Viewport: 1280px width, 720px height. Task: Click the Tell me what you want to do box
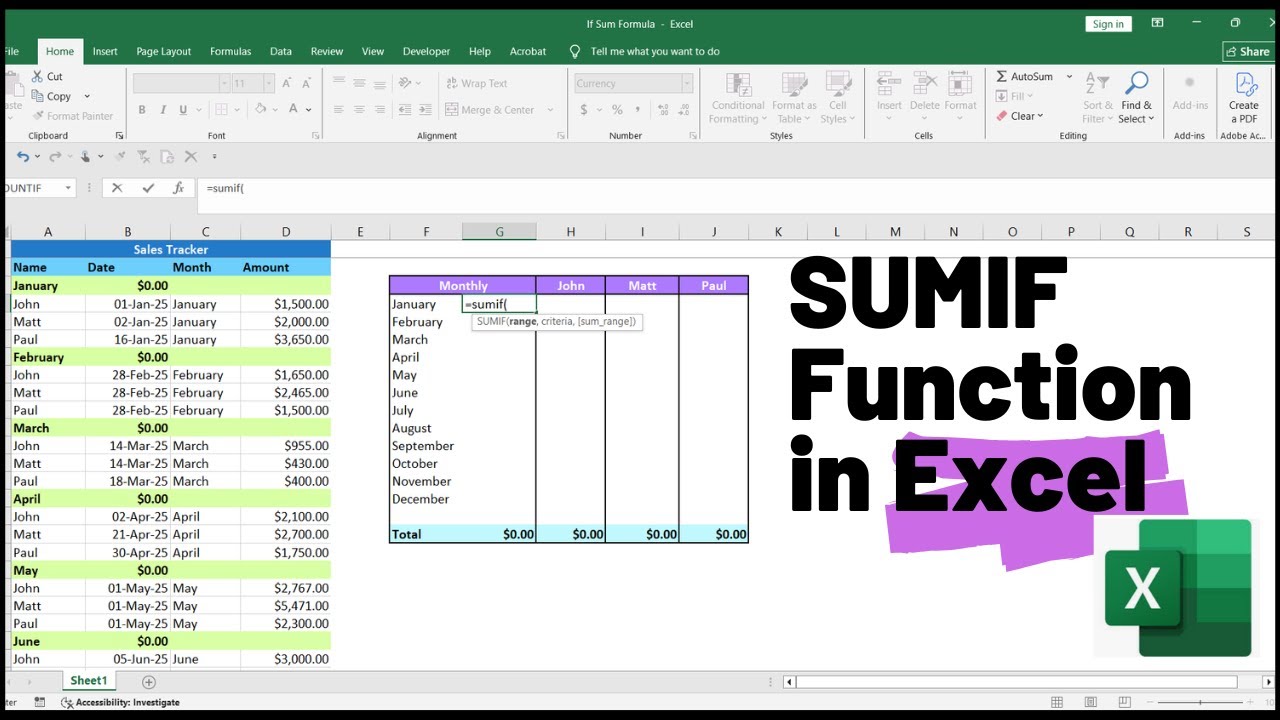pyautogui.click(x=655, y=51)
